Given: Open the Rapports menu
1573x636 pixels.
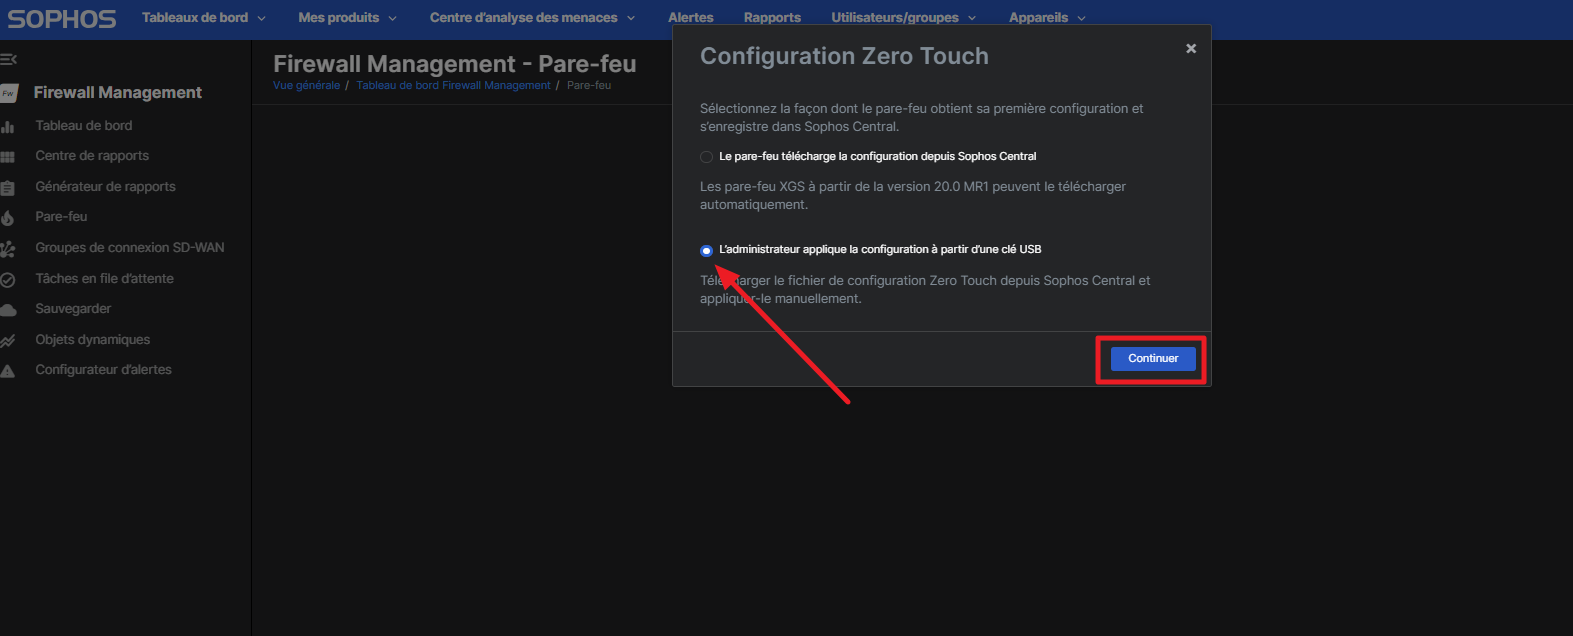Looking at the screenshot, I should click(772, 18).
